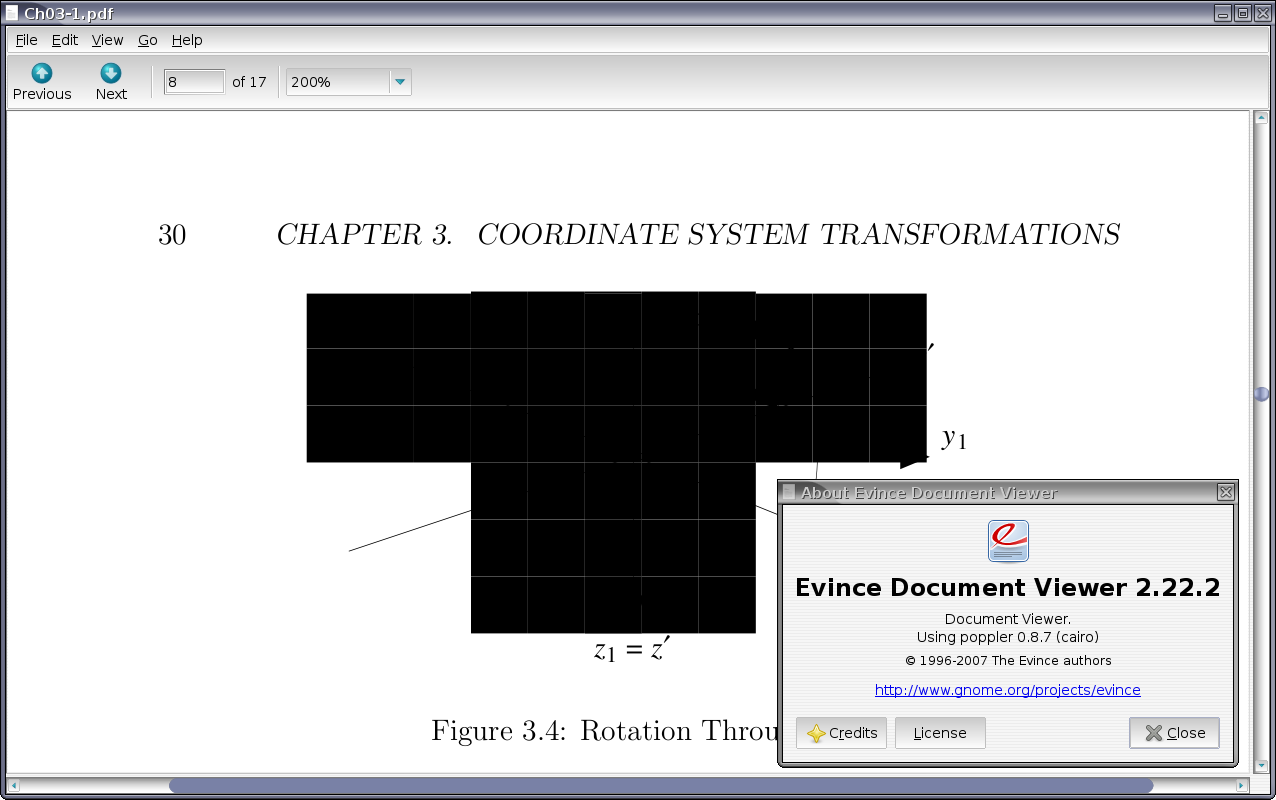Click the horizontal scrollbar right arrow
This screenshot has height=800, width=1276.
(x=1242, y=786)
